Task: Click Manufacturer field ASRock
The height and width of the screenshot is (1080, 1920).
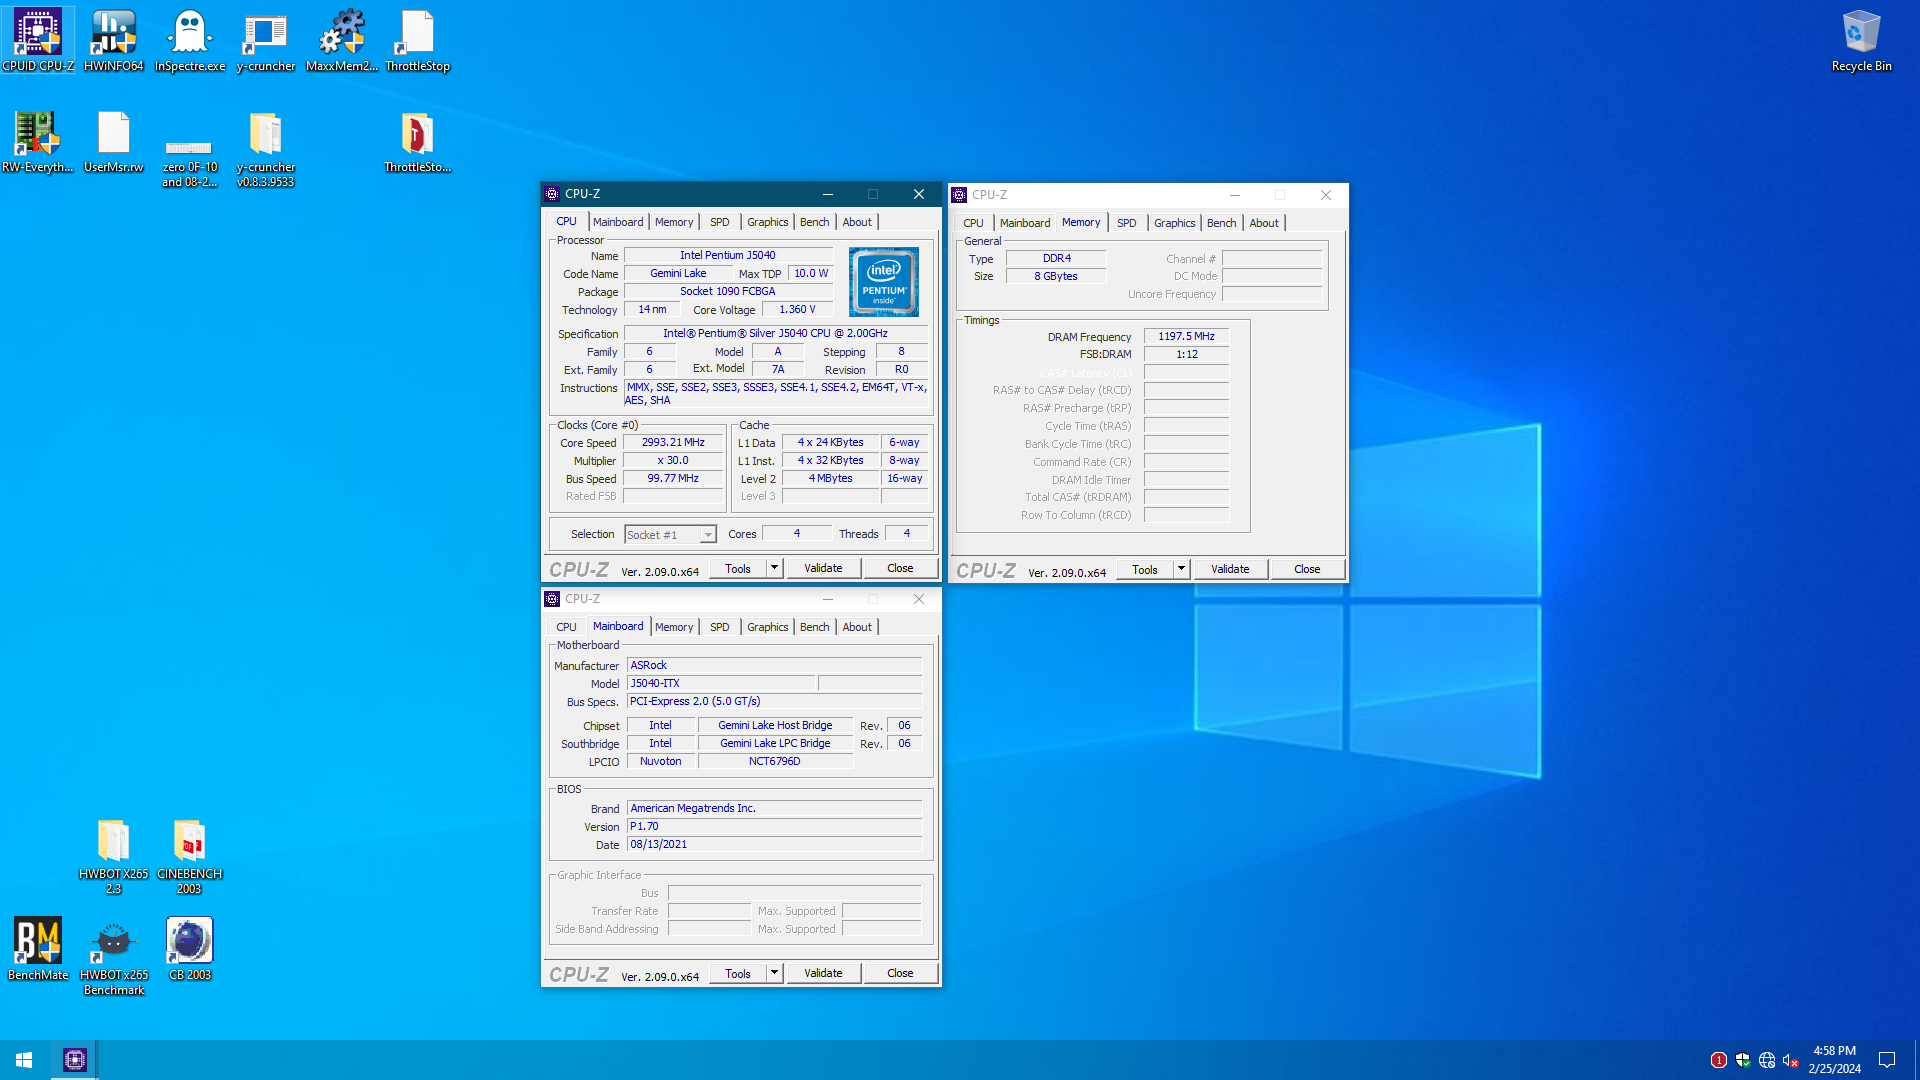Action: pyautogui.click(x=774, y=665)
